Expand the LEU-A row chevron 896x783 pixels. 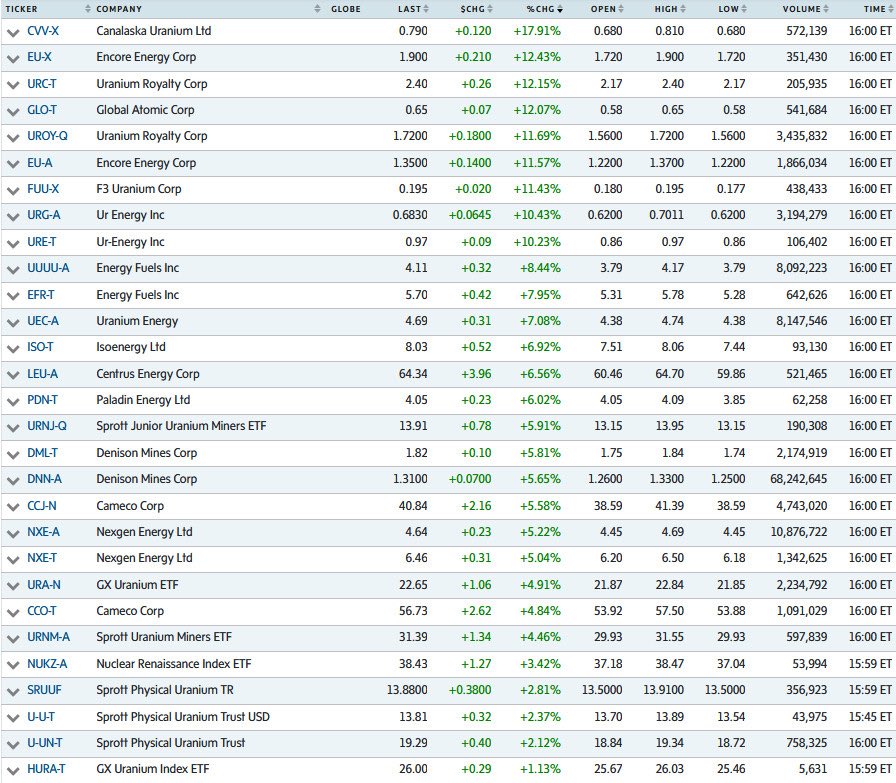(x=13, y=375)
